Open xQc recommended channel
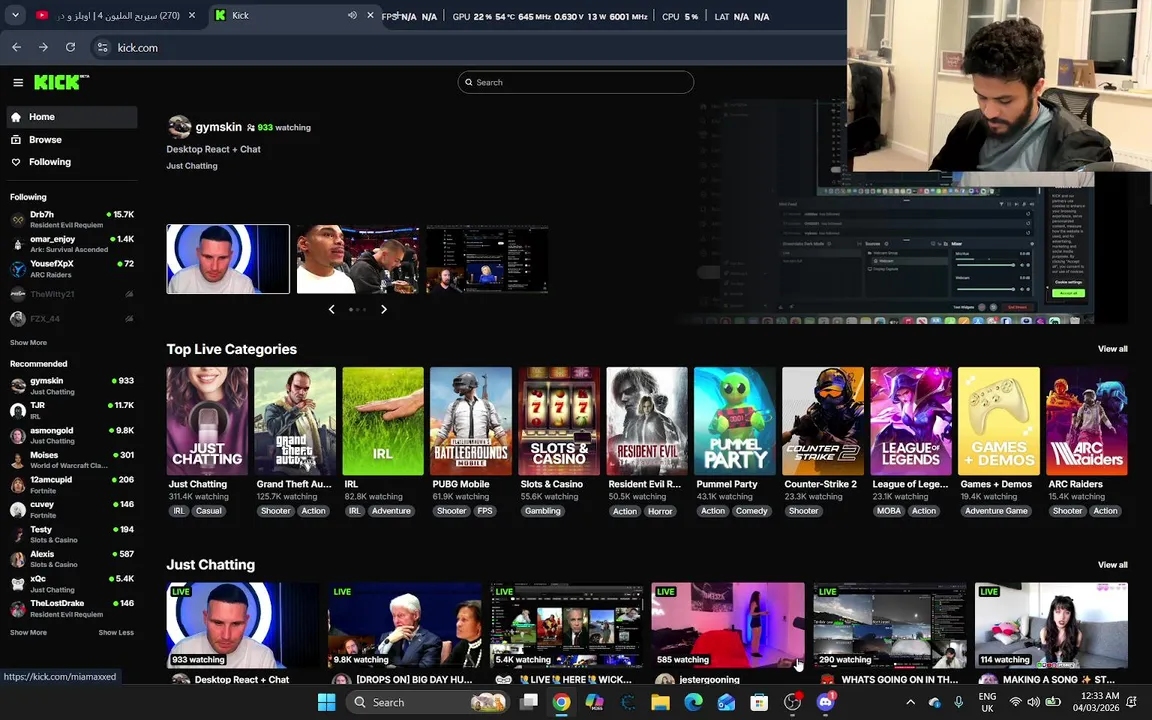The image size is (1152, 720). tap(72, 583)
